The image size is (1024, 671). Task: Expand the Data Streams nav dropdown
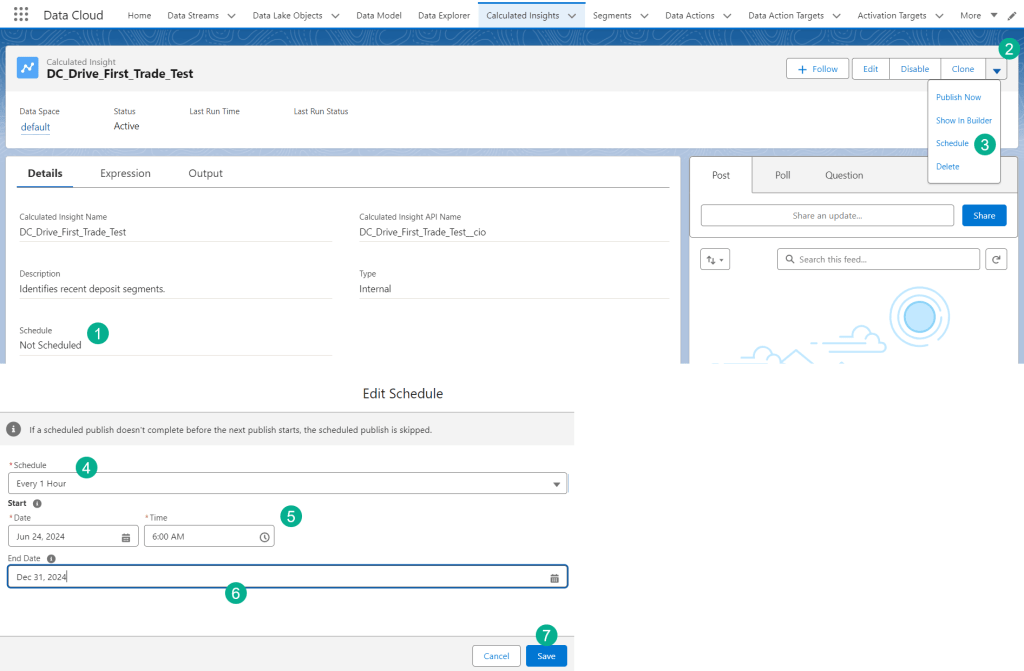pos(231,16)
